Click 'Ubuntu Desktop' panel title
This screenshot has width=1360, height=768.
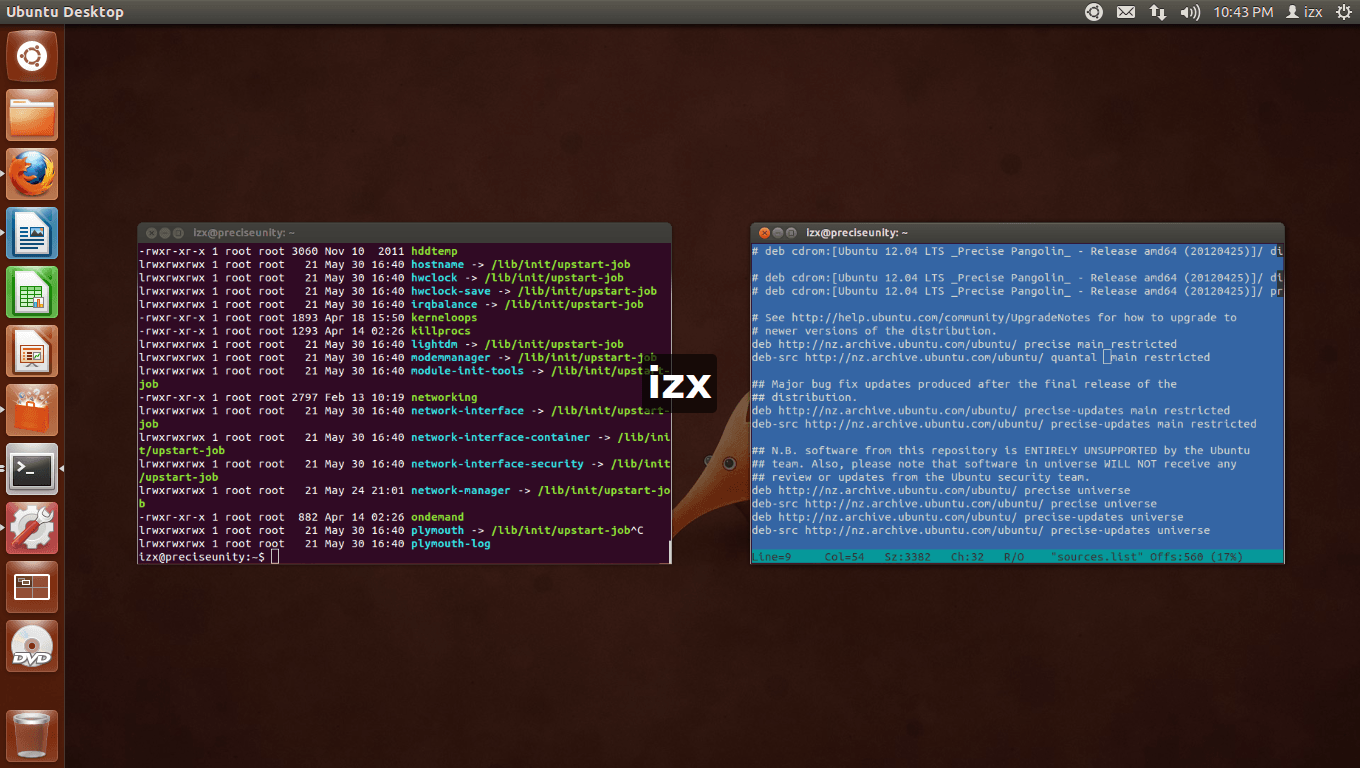(65, 12)
